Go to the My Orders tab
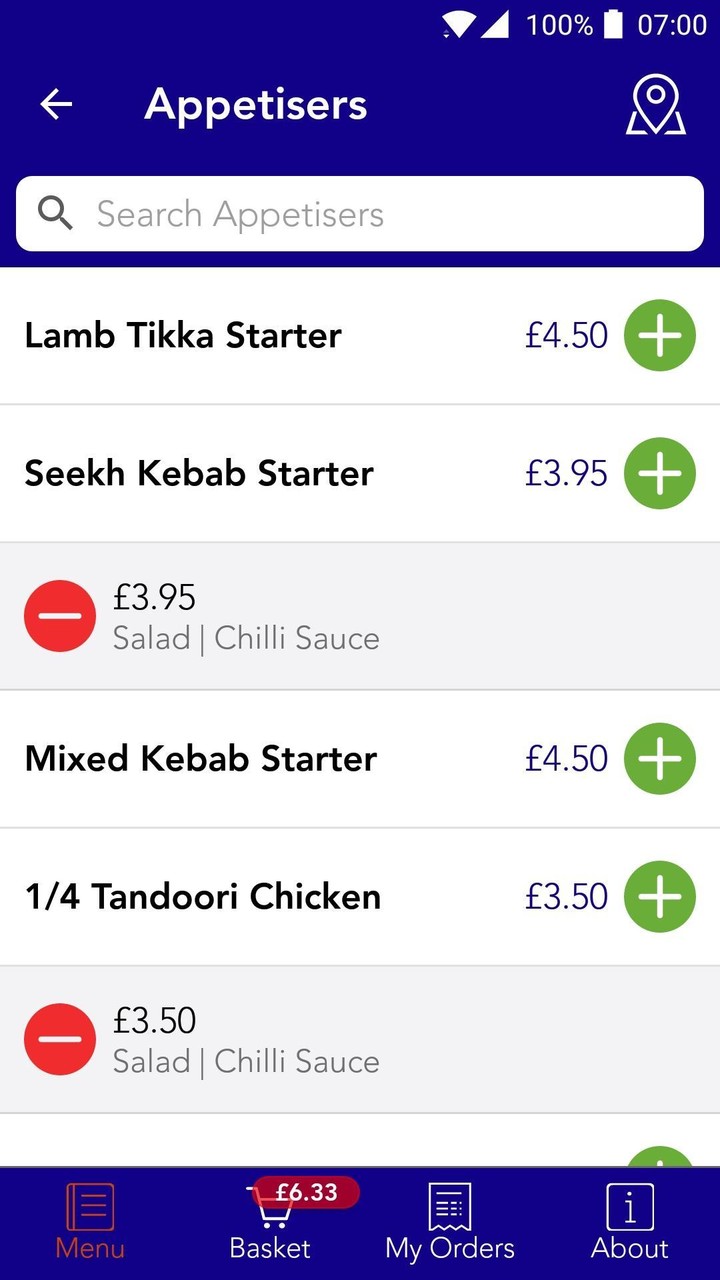 [450, 1222]
